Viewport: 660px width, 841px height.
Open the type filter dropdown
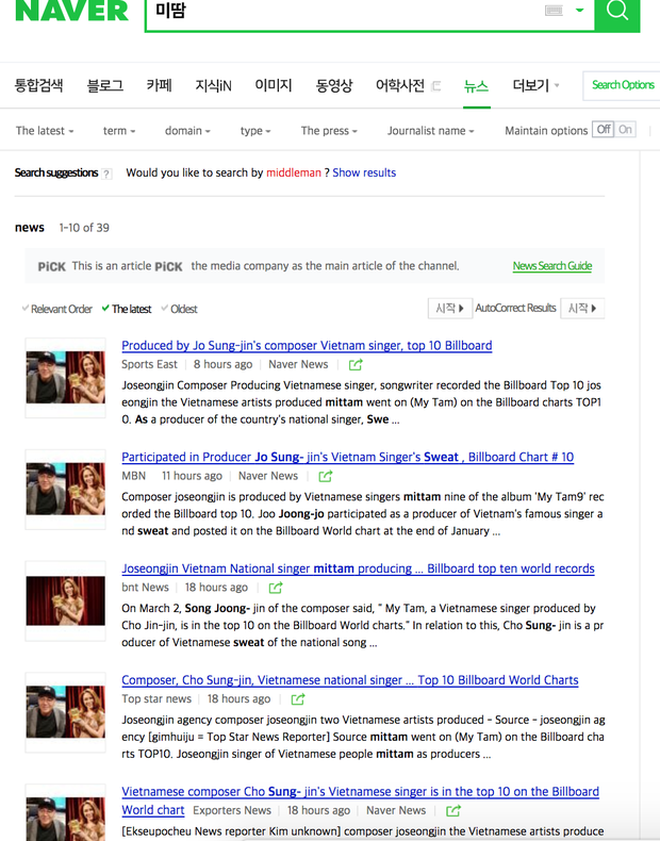click(x=255, y=131)
